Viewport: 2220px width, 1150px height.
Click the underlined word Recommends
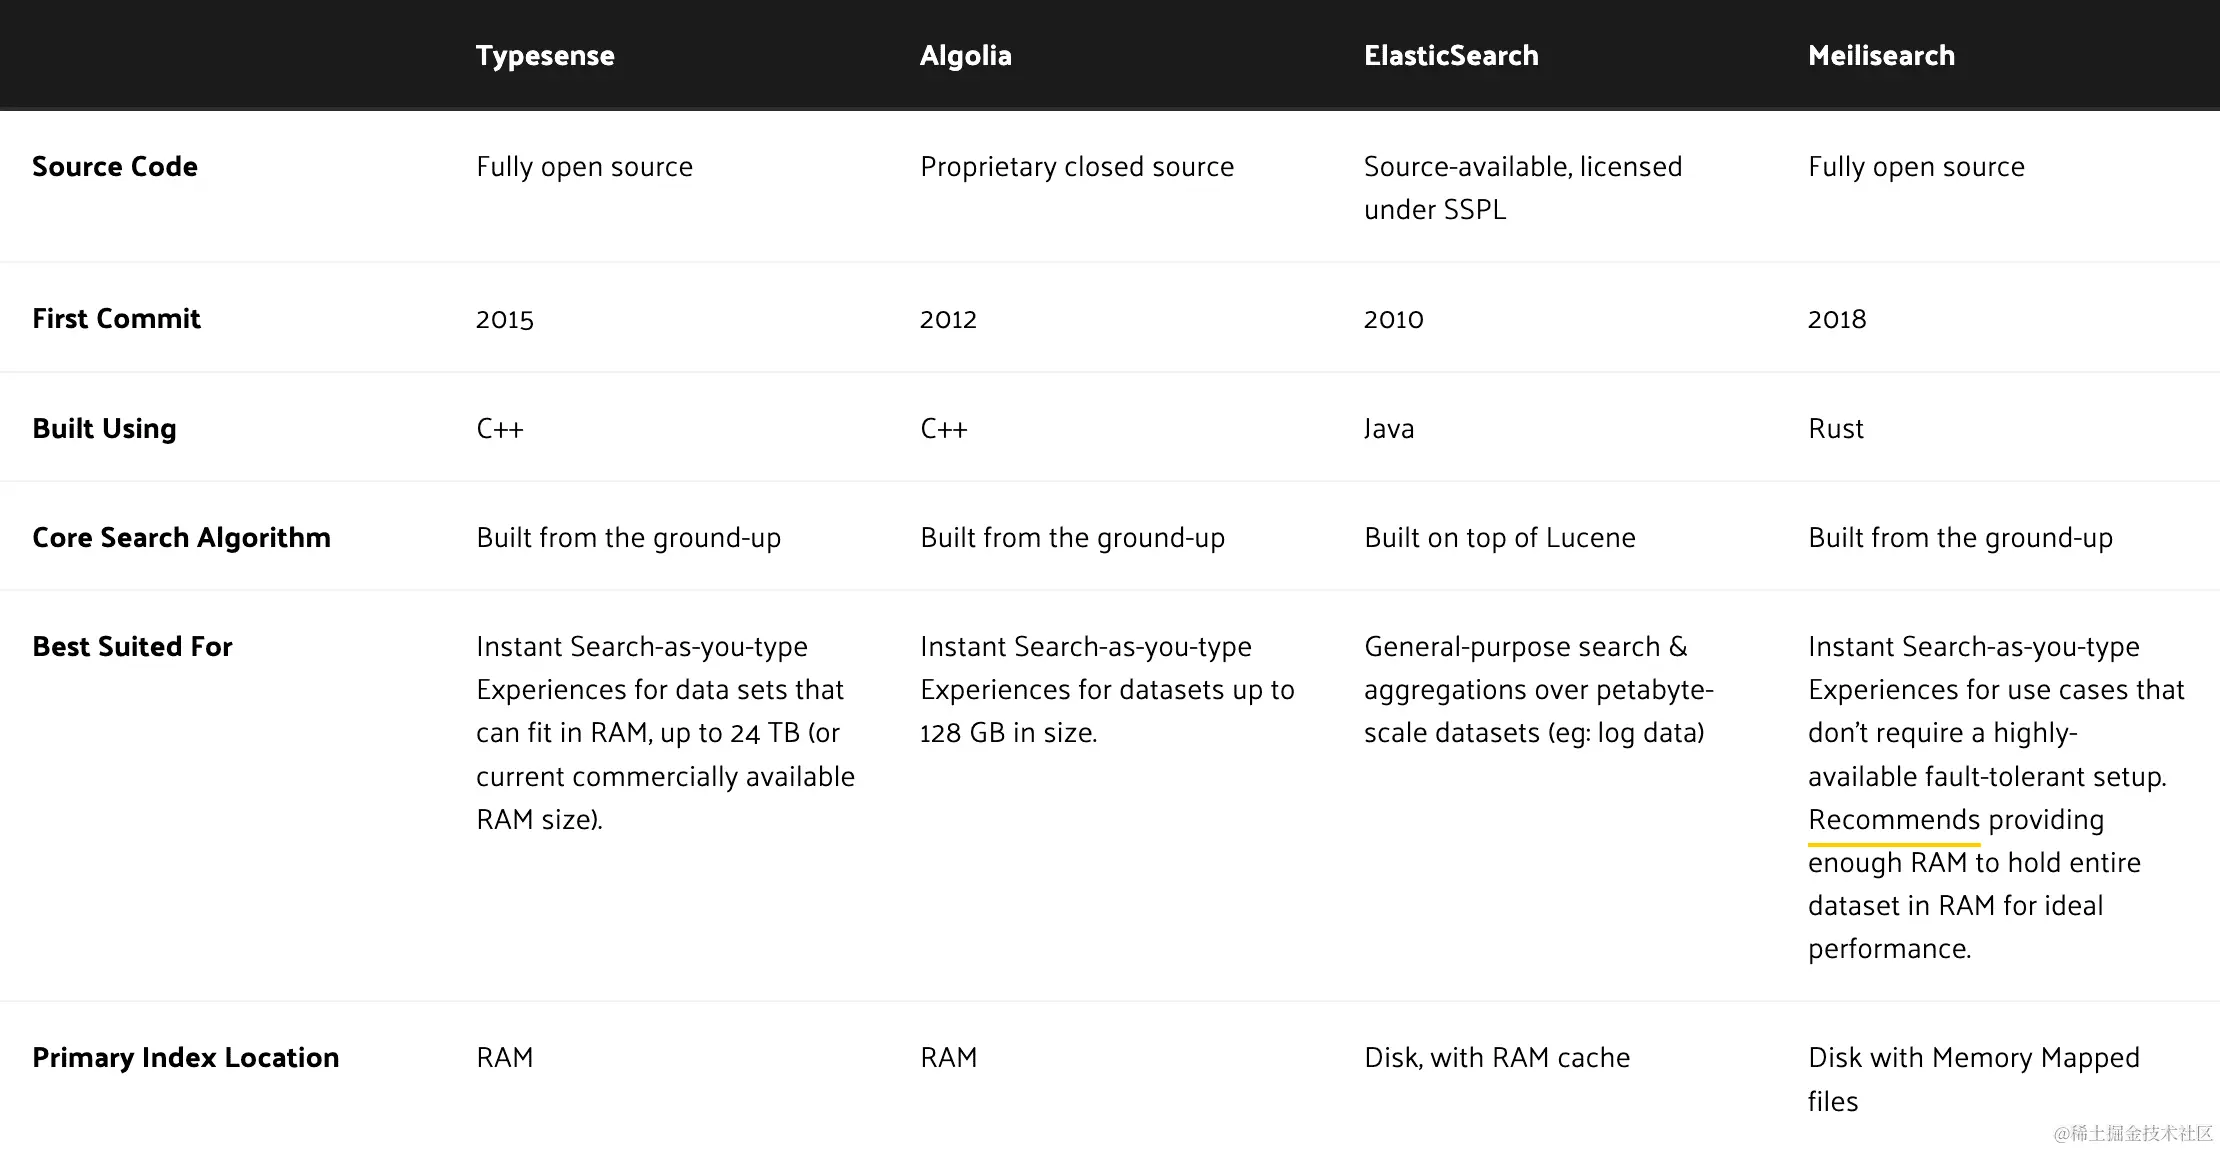pyautogui.click(x=1893, y=820)
